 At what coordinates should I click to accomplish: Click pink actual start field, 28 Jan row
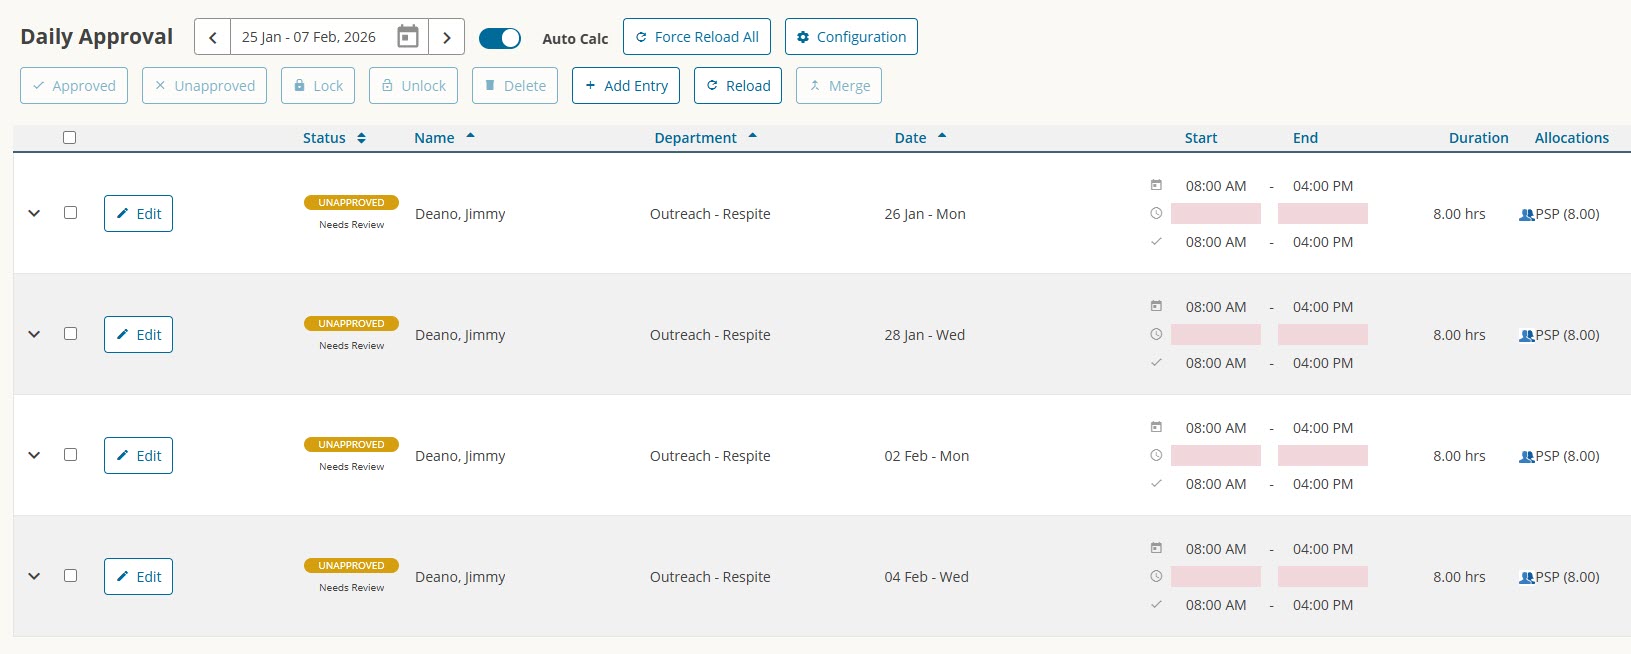(1216, 335)
